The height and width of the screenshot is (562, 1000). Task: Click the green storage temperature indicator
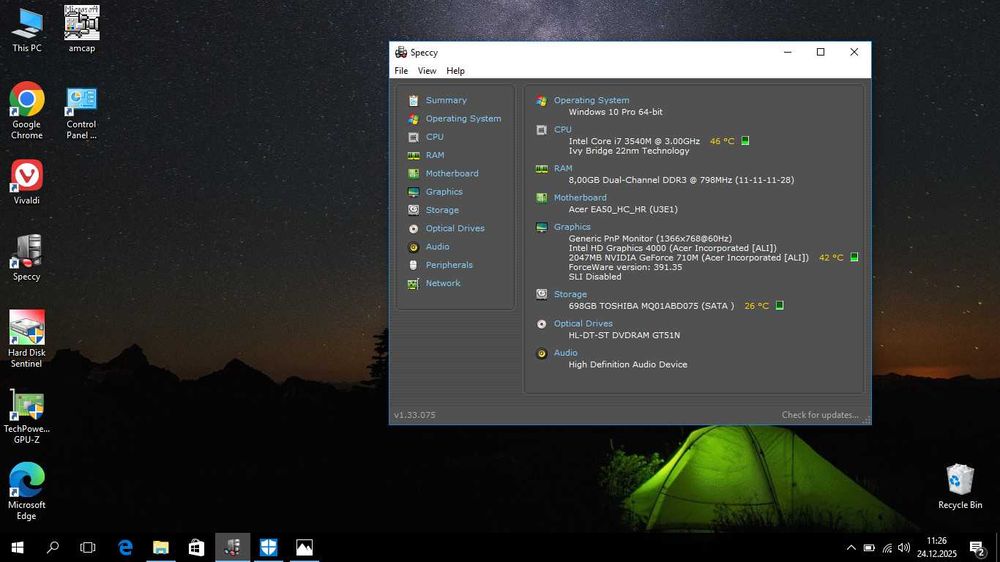(779, 306)
